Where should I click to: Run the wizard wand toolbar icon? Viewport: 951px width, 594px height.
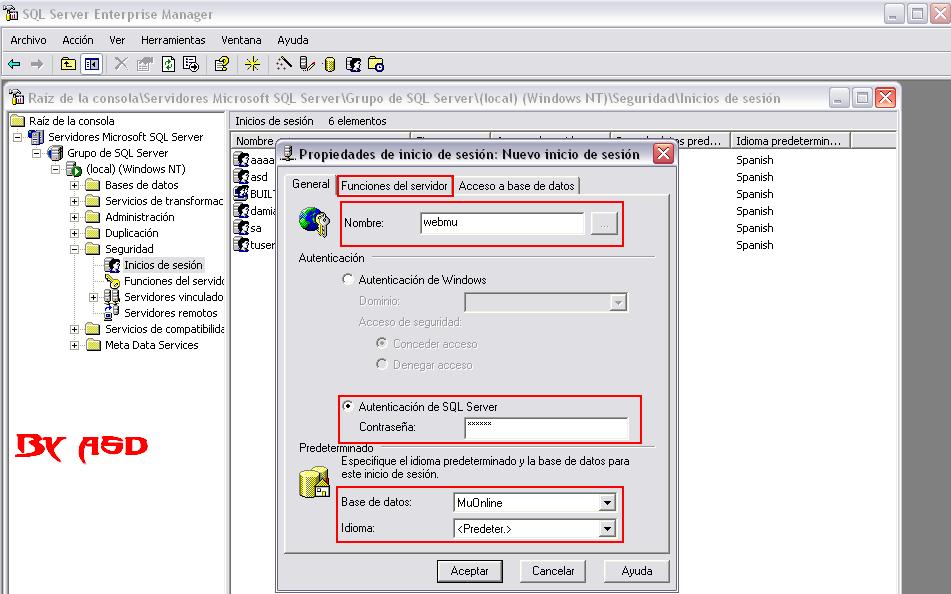[283, 64]
